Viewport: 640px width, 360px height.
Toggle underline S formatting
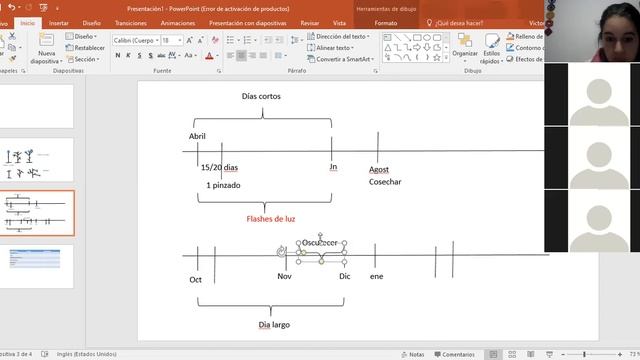click(x=140, y=55)
